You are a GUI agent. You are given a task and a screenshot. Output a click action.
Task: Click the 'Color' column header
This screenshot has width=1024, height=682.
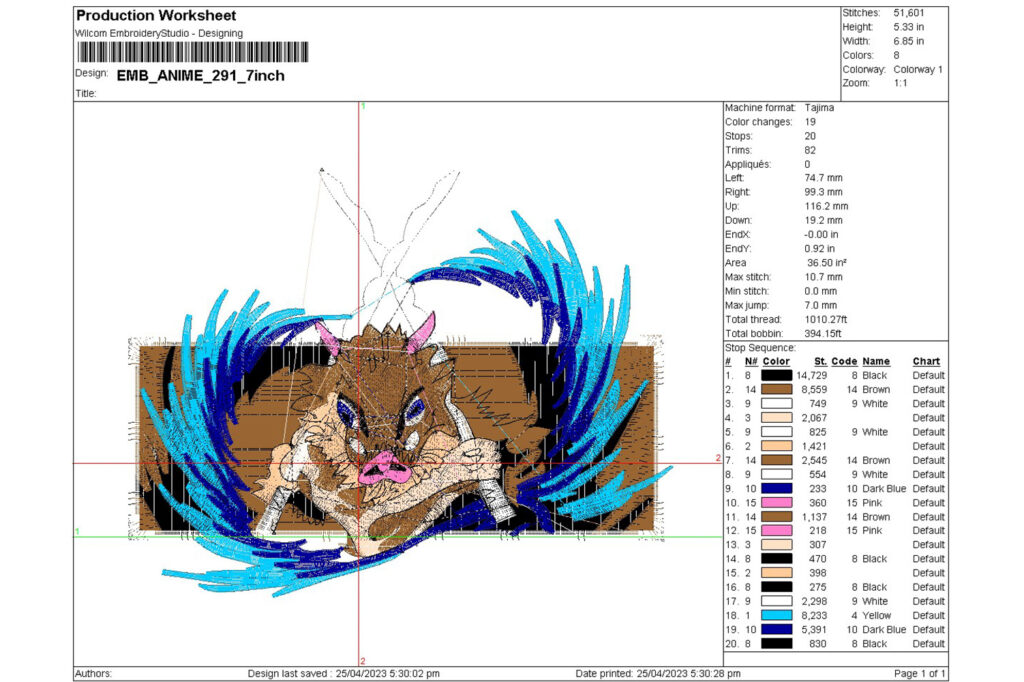[x=776, y=361]
